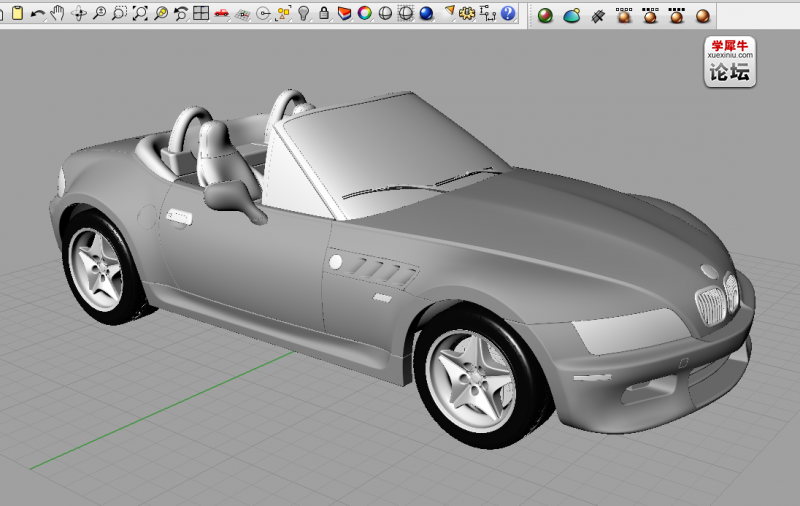Click the Four Viewports layout icon
The width and height of the screenshot is (800, 506).
point(201,13)
